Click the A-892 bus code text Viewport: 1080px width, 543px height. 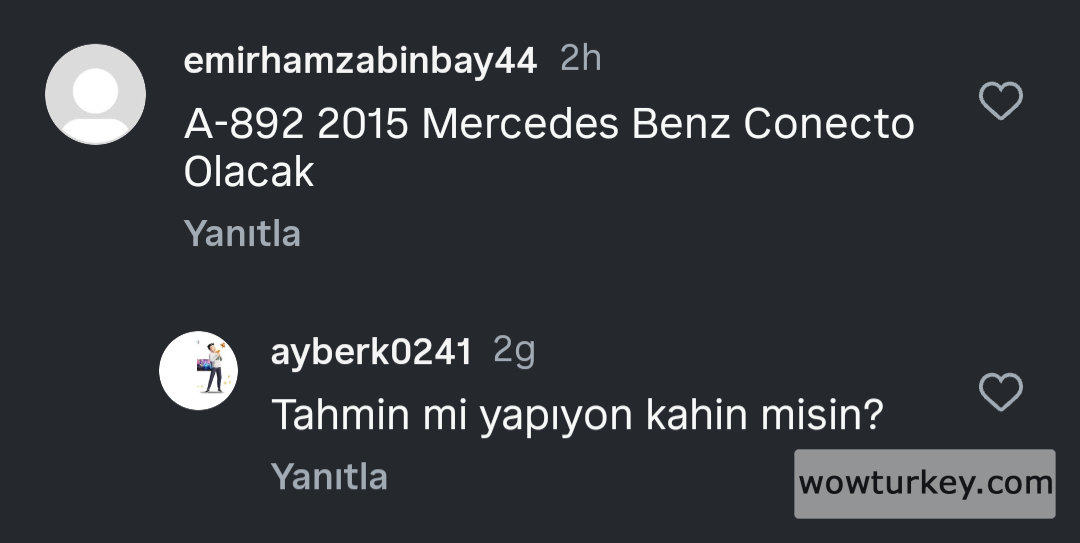tap(244, 125)
